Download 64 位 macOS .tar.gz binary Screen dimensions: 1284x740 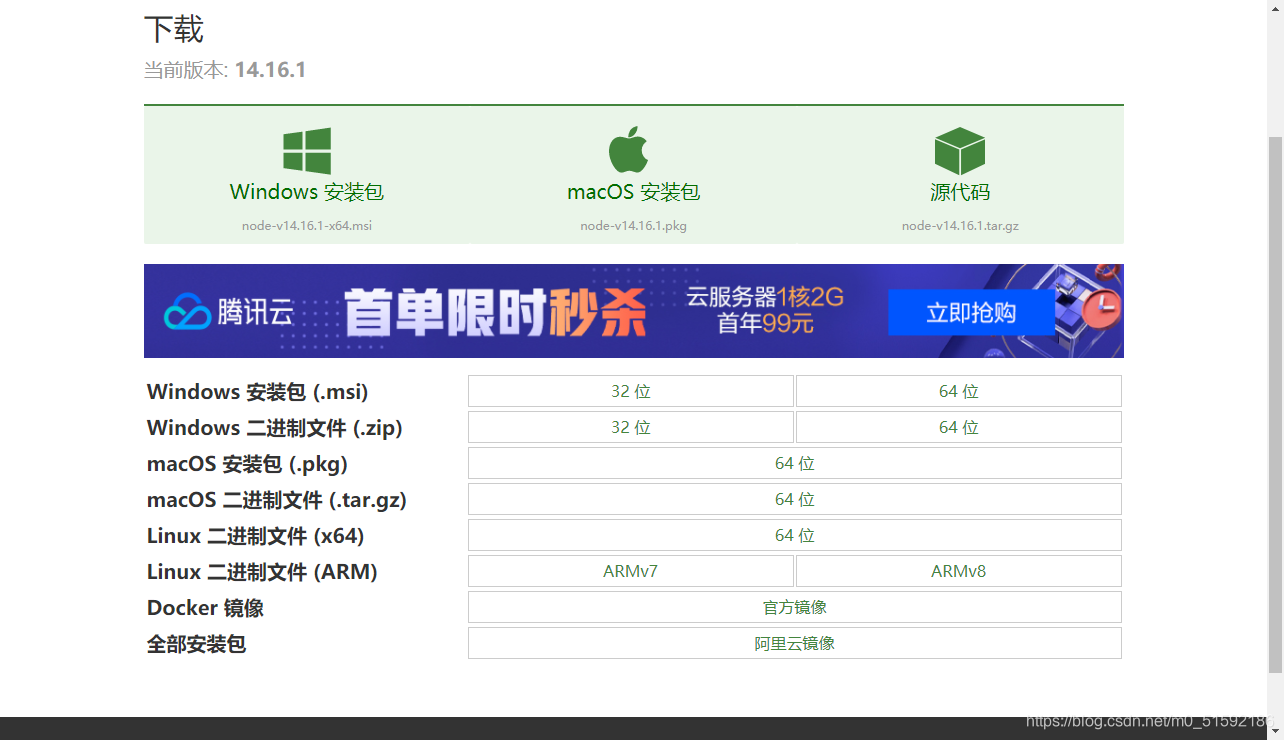pyautogui.click(x=795, y=499)
